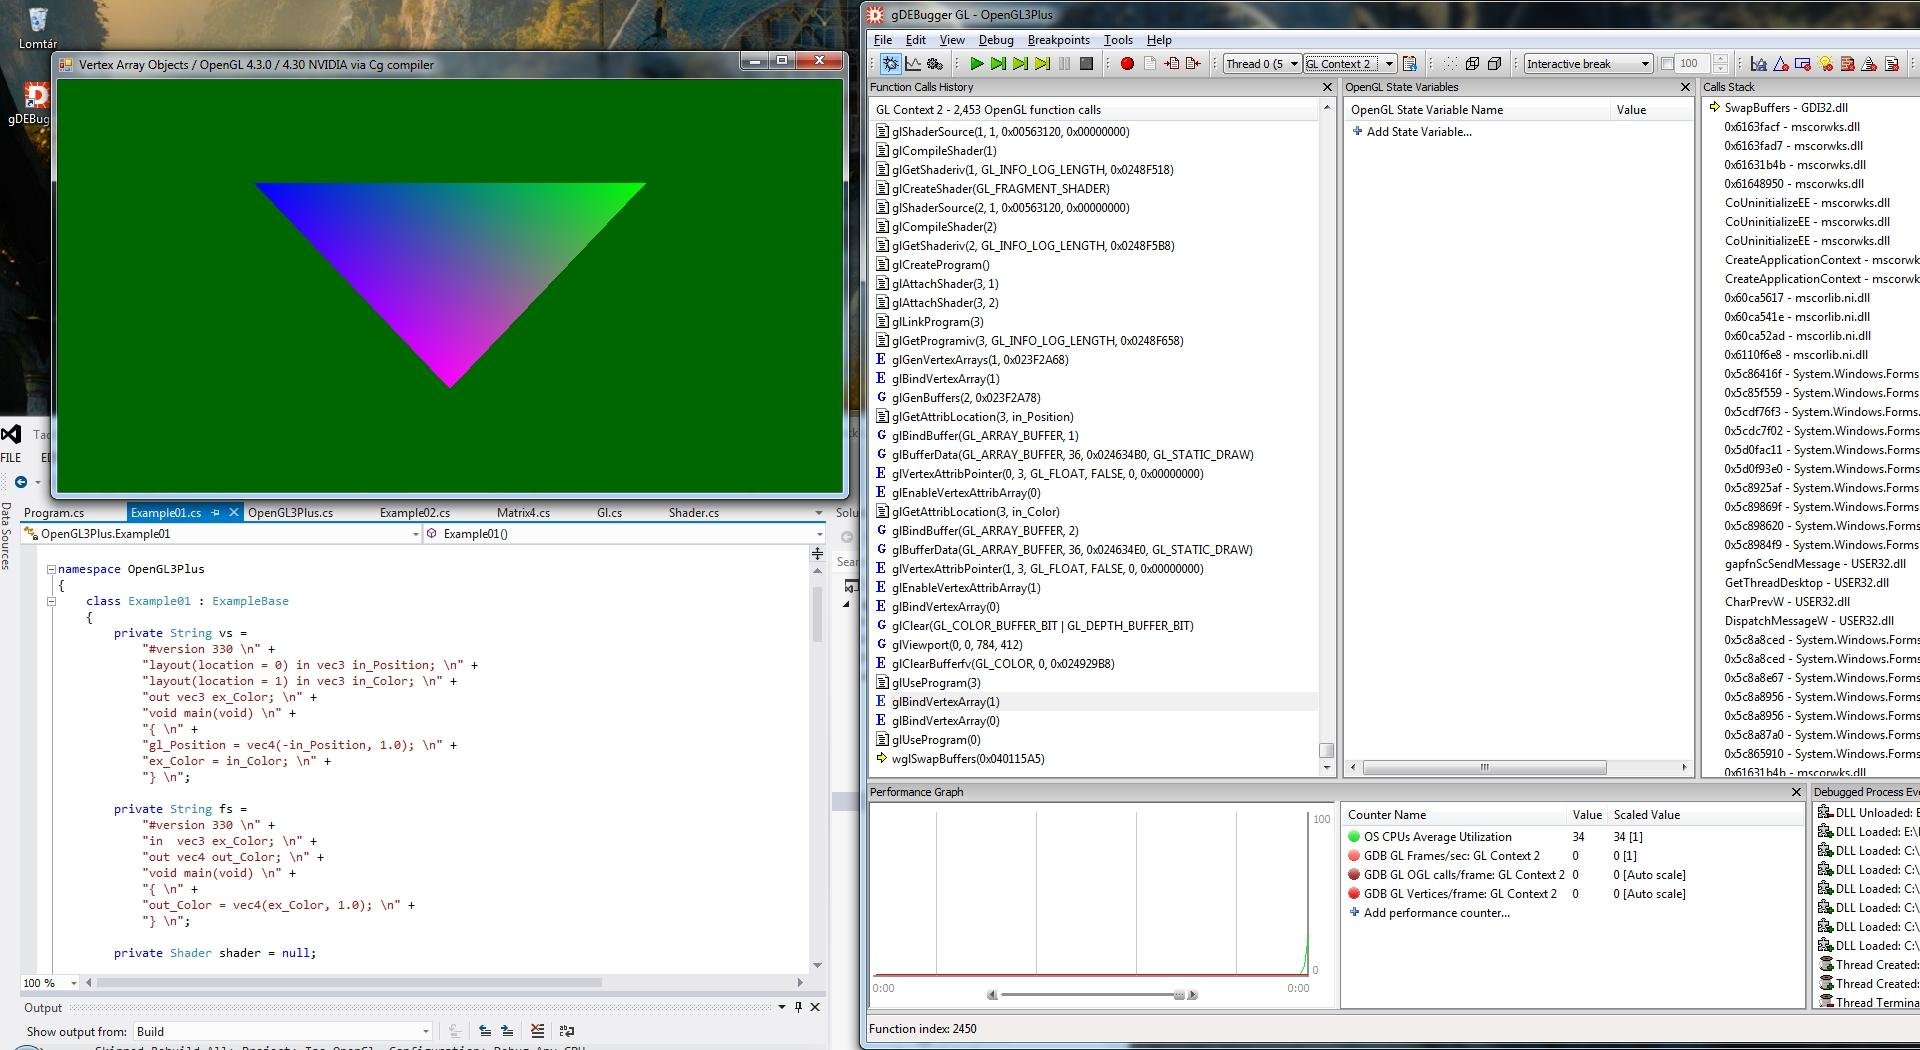Open the Breakpoints menu
The image size is (1920, 1050).
(1058, 40)
